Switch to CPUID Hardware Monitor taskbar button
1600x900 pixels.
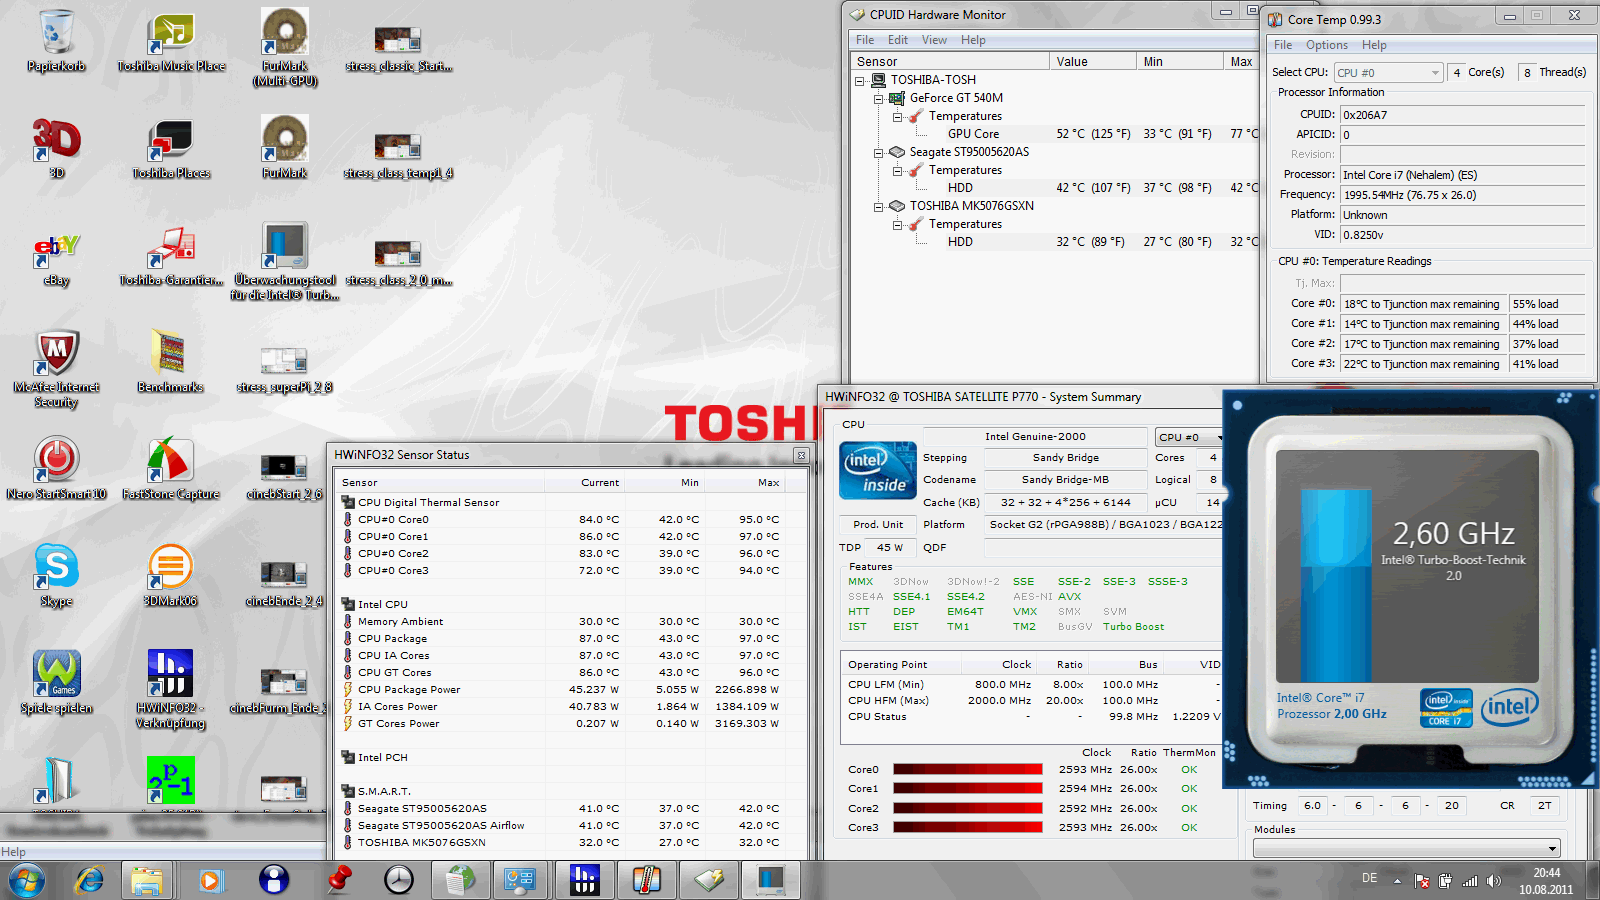[x=708, y=880]
